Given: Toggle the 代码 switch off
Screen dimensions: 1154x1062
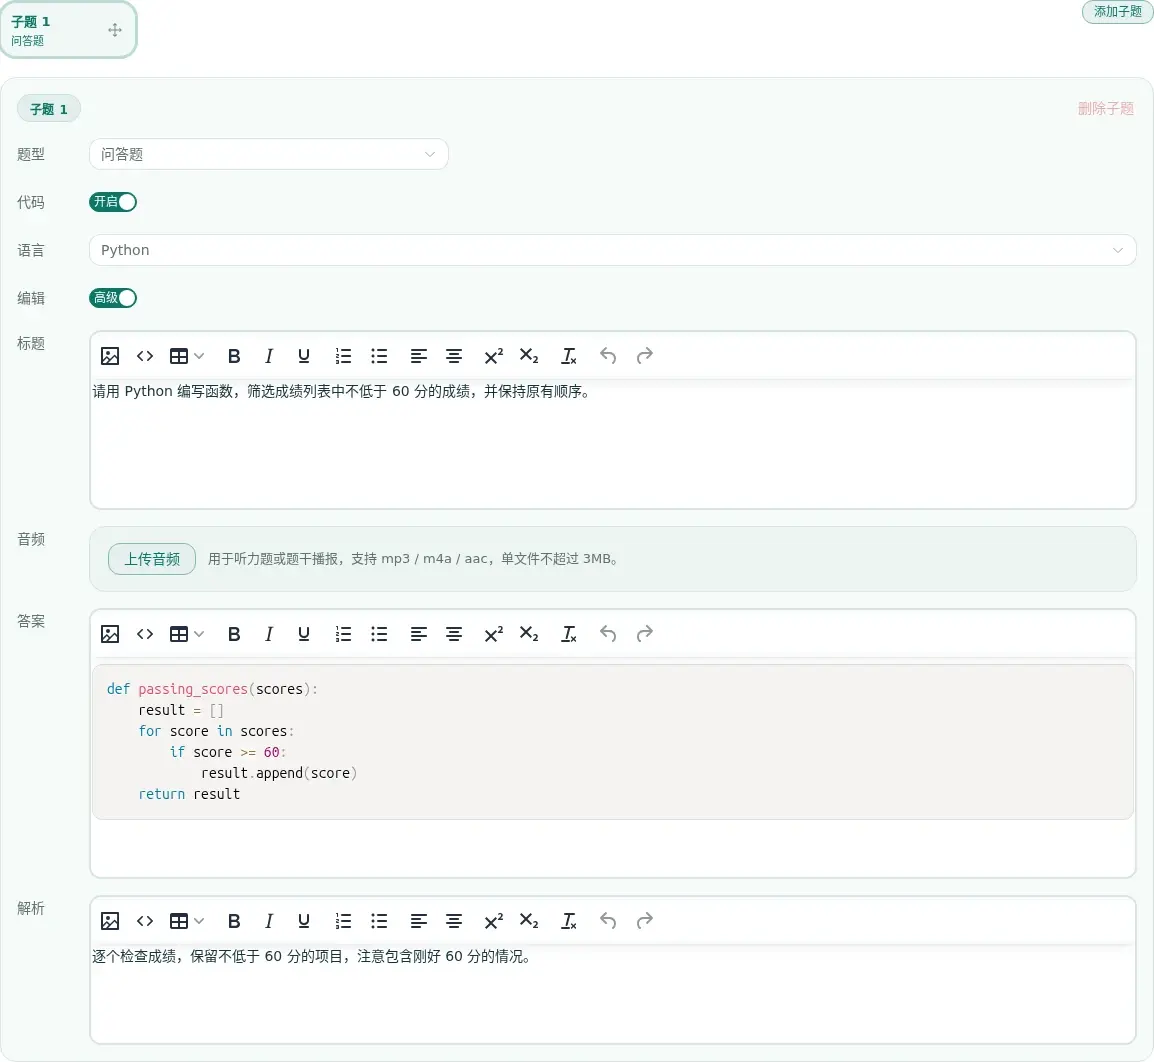Looking at the screenshot, I should (x=113, y=202).
